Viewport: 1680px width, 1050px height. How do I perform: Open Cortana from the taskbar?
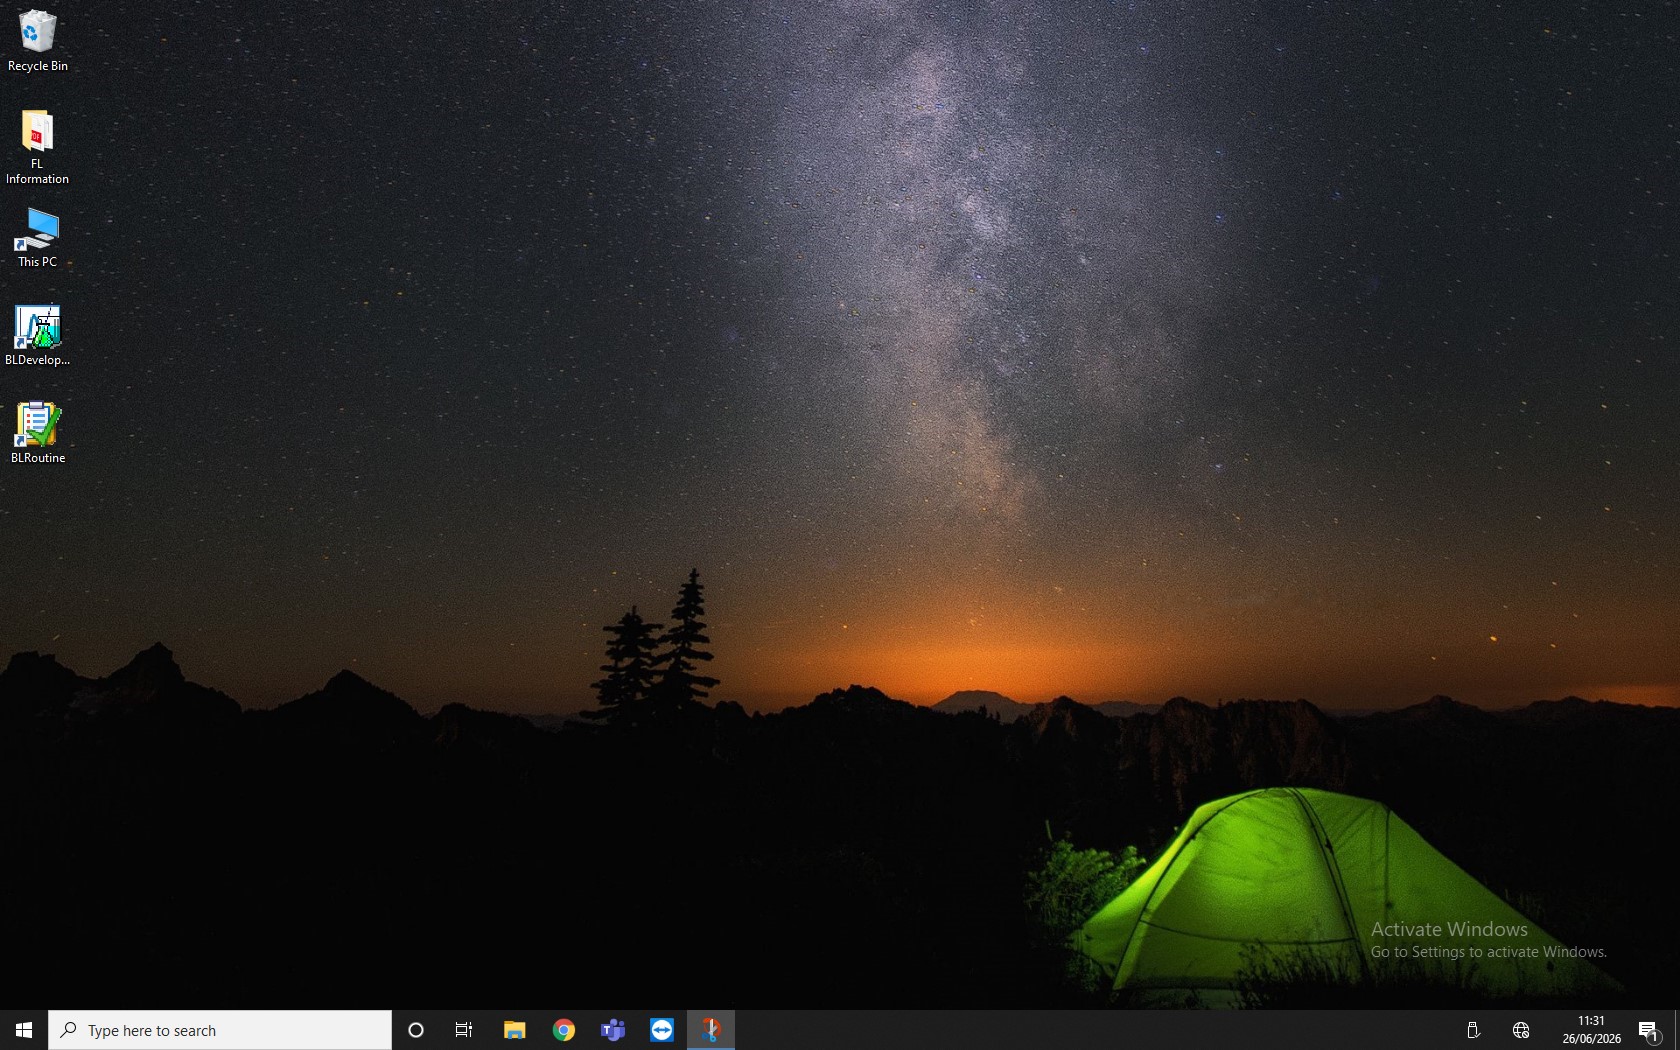[416, 1030]
